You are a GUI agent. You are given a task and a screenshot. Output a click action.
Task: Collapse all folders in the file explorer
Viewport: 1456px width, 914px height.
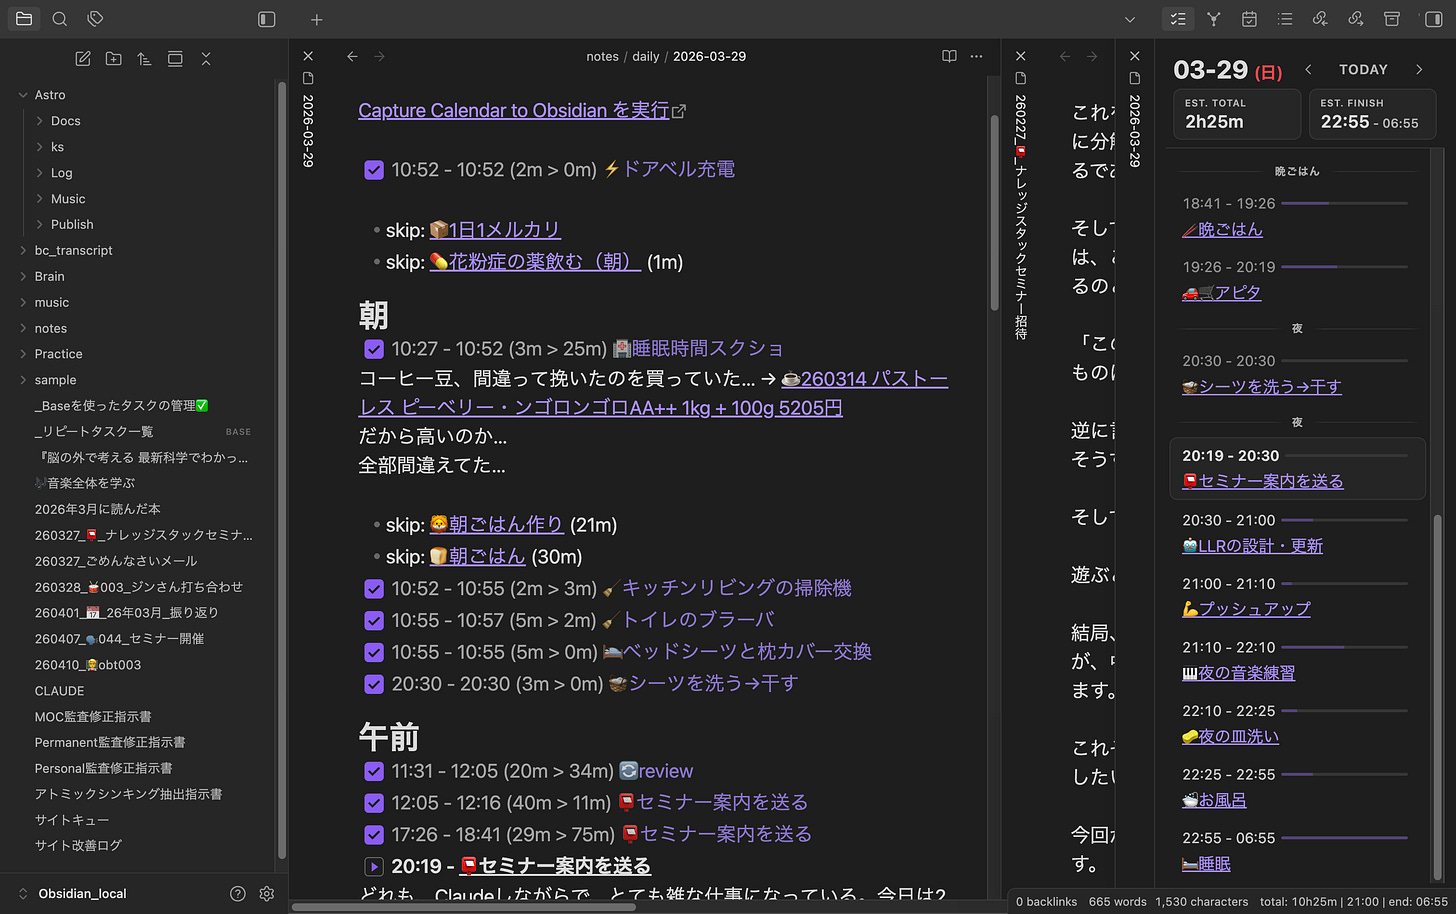pyautogui.click(x=206, y=58)
